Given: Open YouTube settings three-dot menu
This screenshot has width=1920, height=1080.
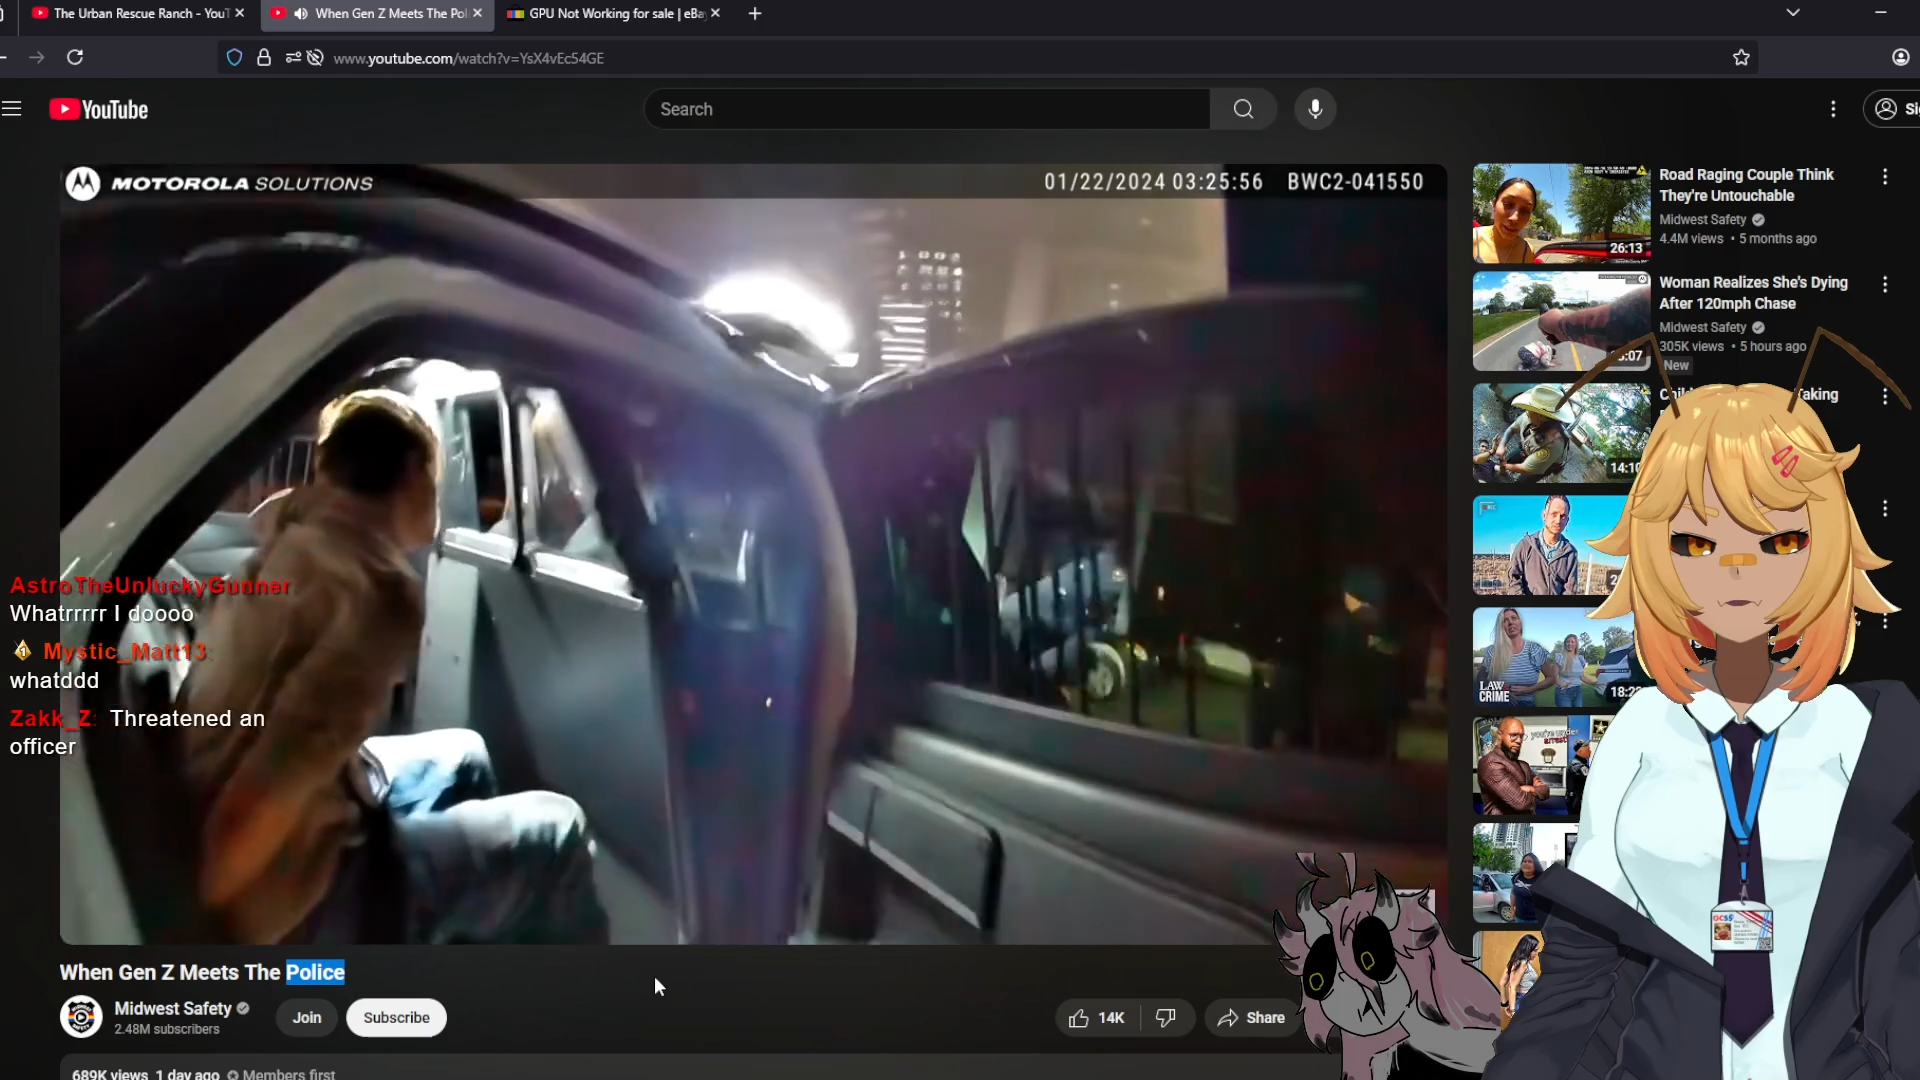Looking at the screenshot, I should pos(1833,109).
